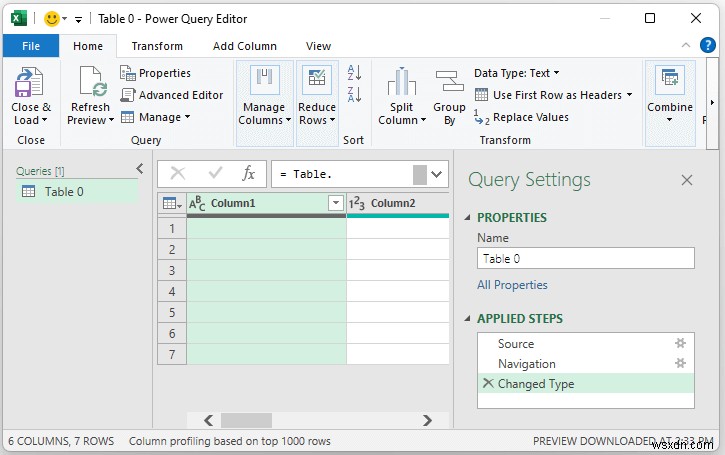Screen dimensions: 725x455
Task: Click the Reduce Rows icon
Action: click(317, 80)
